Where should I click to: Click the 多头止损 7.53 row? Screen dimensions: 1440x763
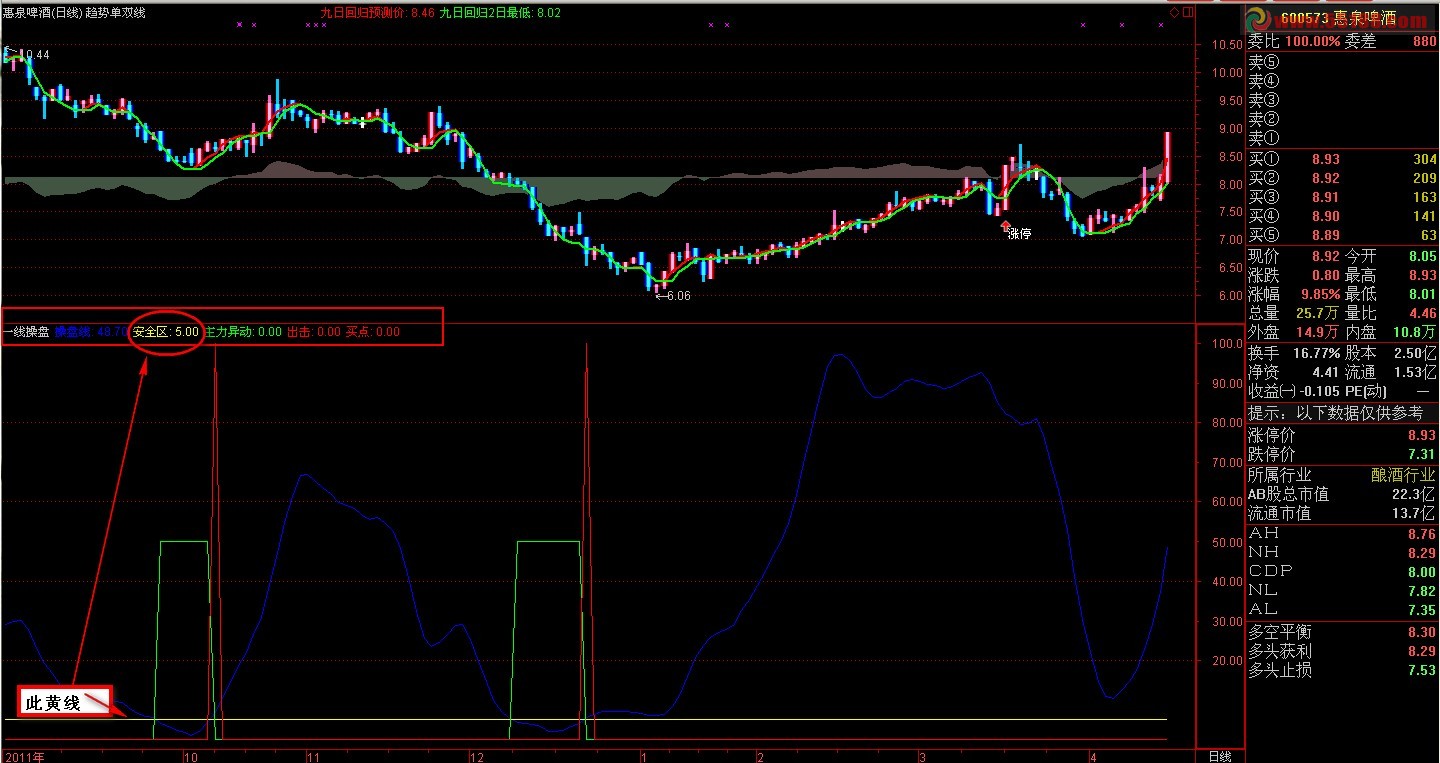pyautogui.click(x=1342, y=670)
